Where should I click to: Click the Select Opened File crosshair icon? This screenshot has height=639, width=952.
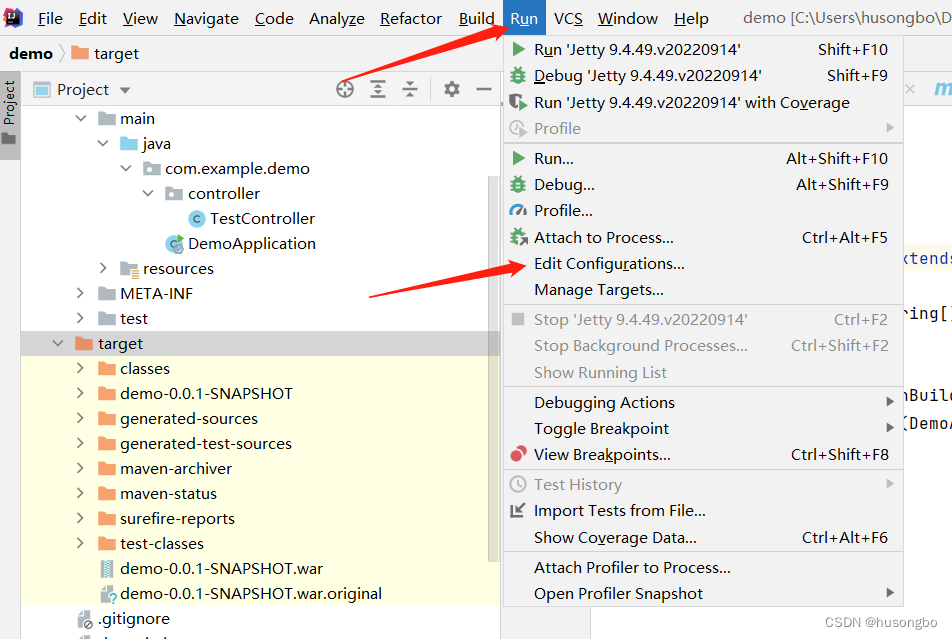(x=345, y=89)
